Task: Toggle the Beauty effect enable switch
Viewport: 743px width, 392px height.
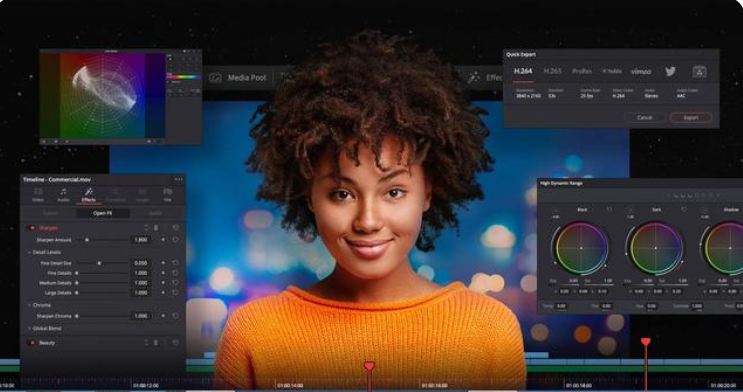Action: point(32,343)
